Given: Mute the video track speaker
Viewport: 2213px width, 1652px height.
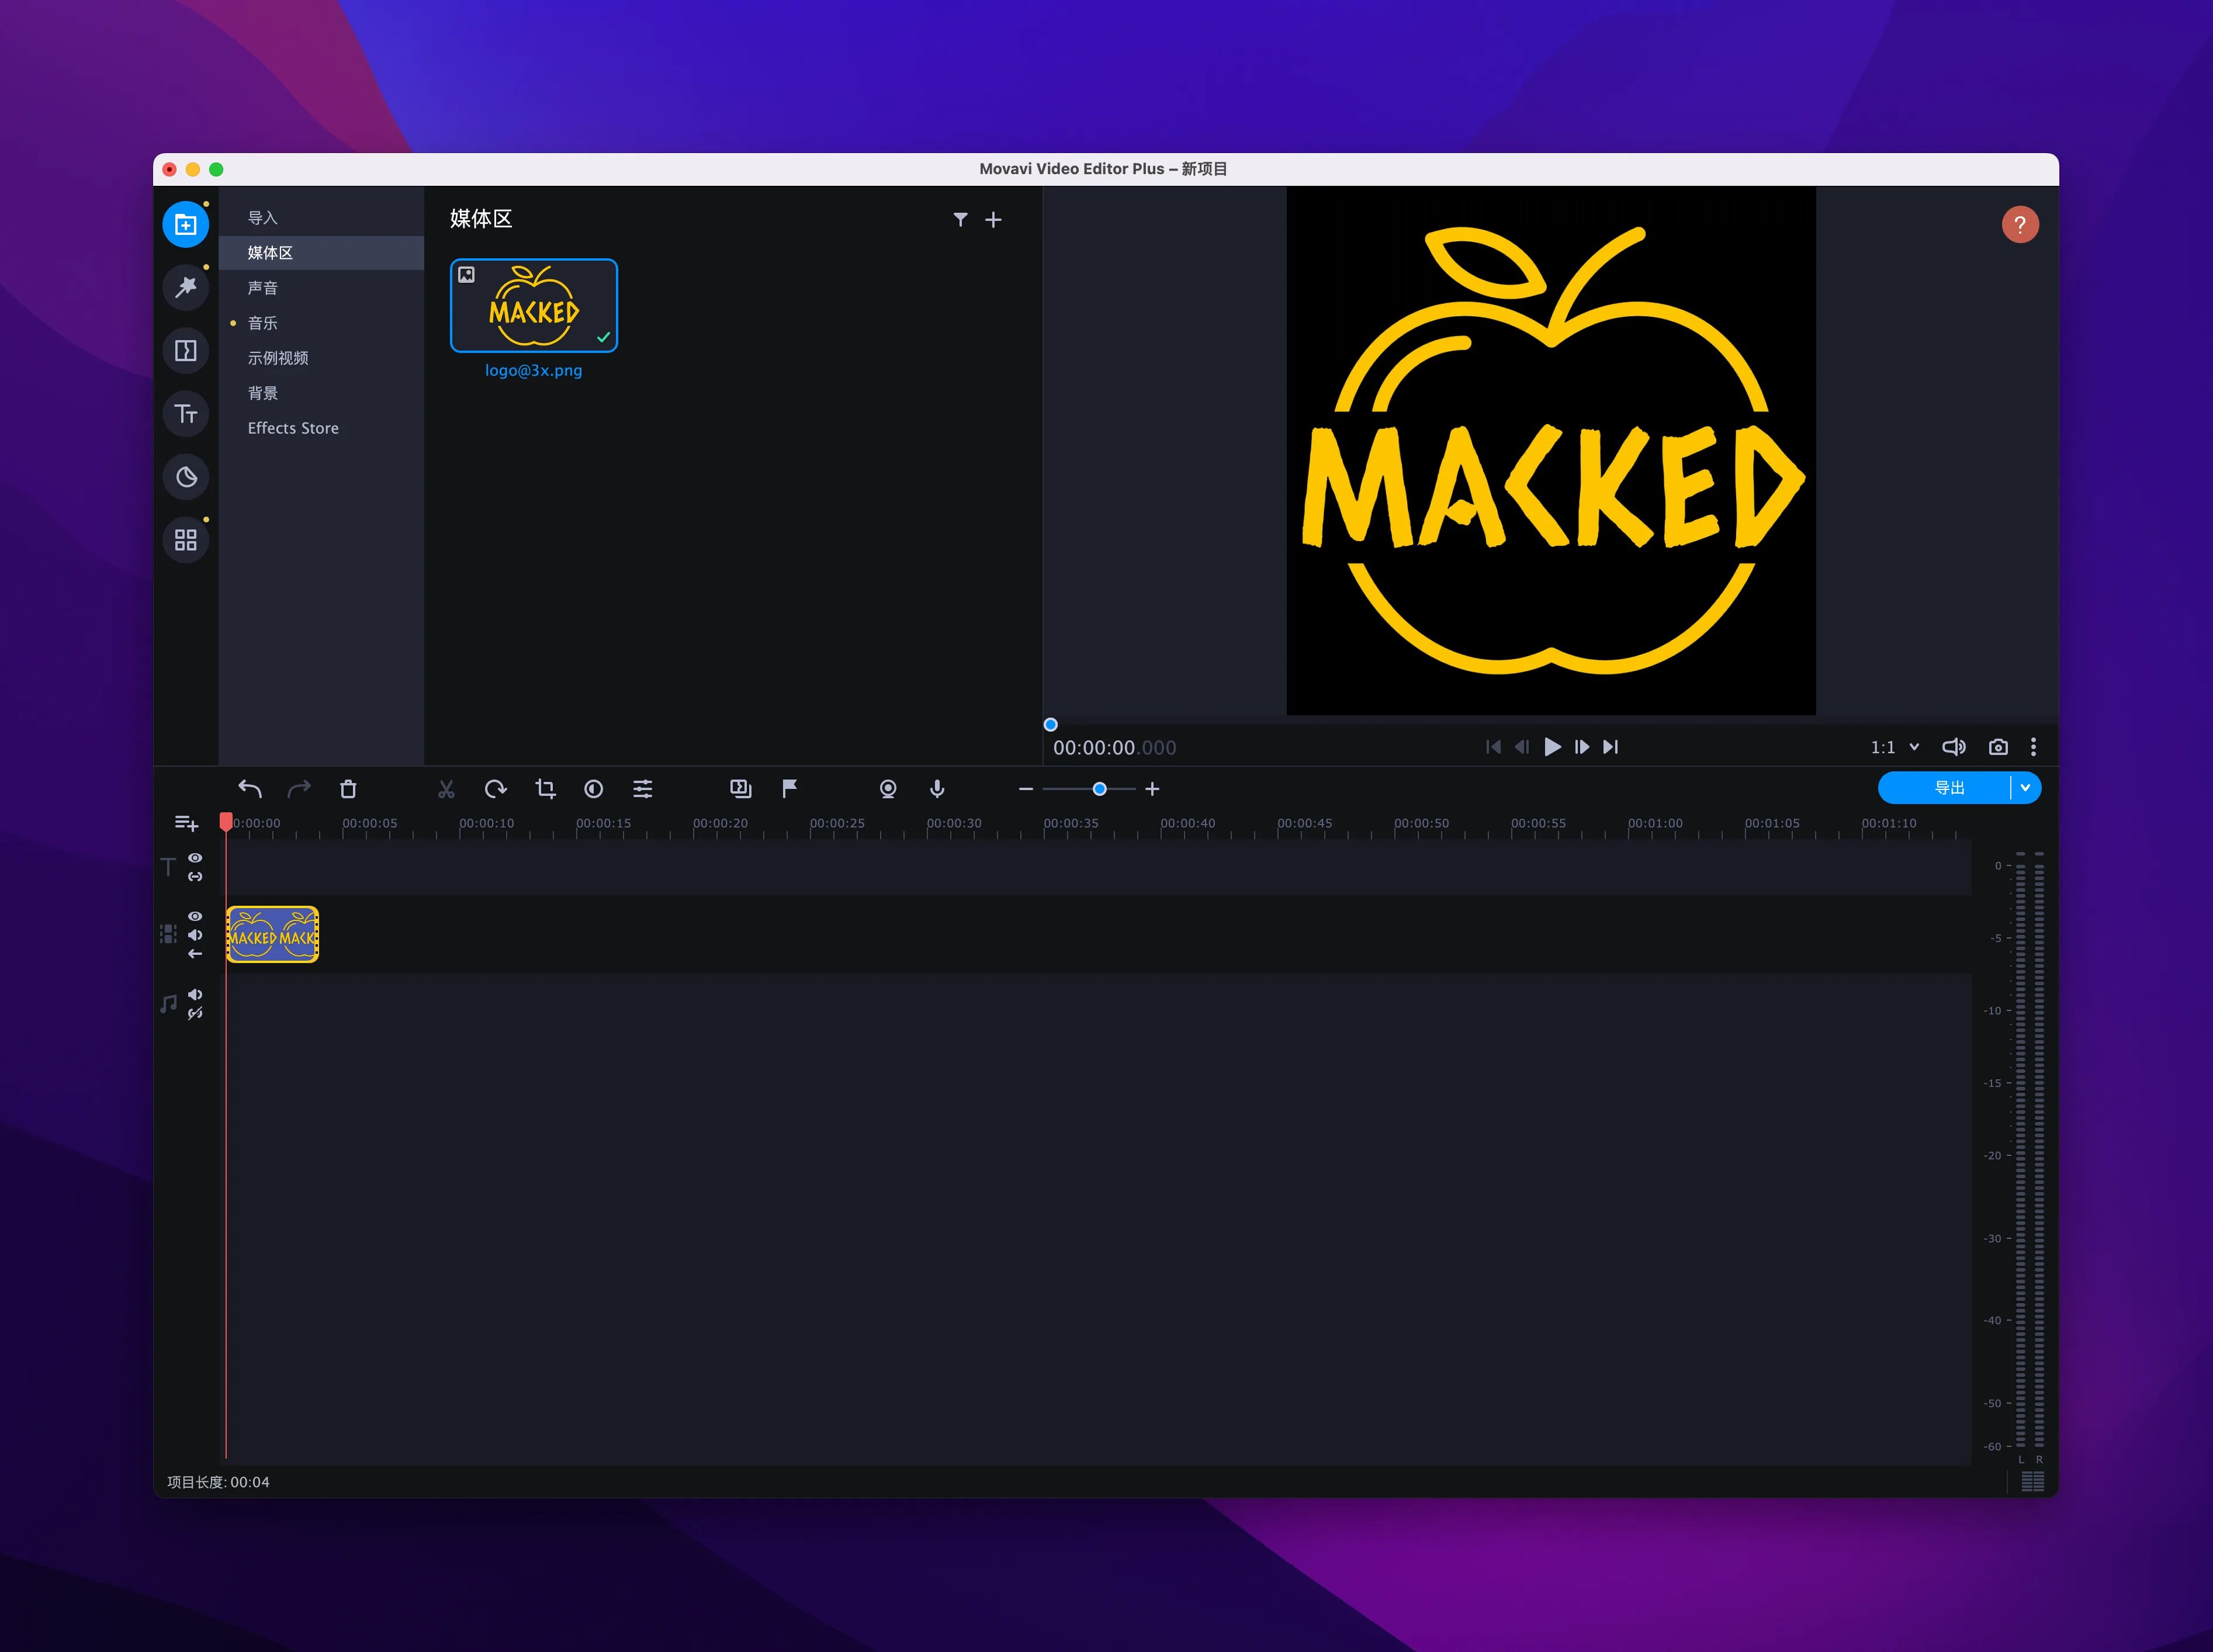Looking at the screenshot, I should point(195,935).
